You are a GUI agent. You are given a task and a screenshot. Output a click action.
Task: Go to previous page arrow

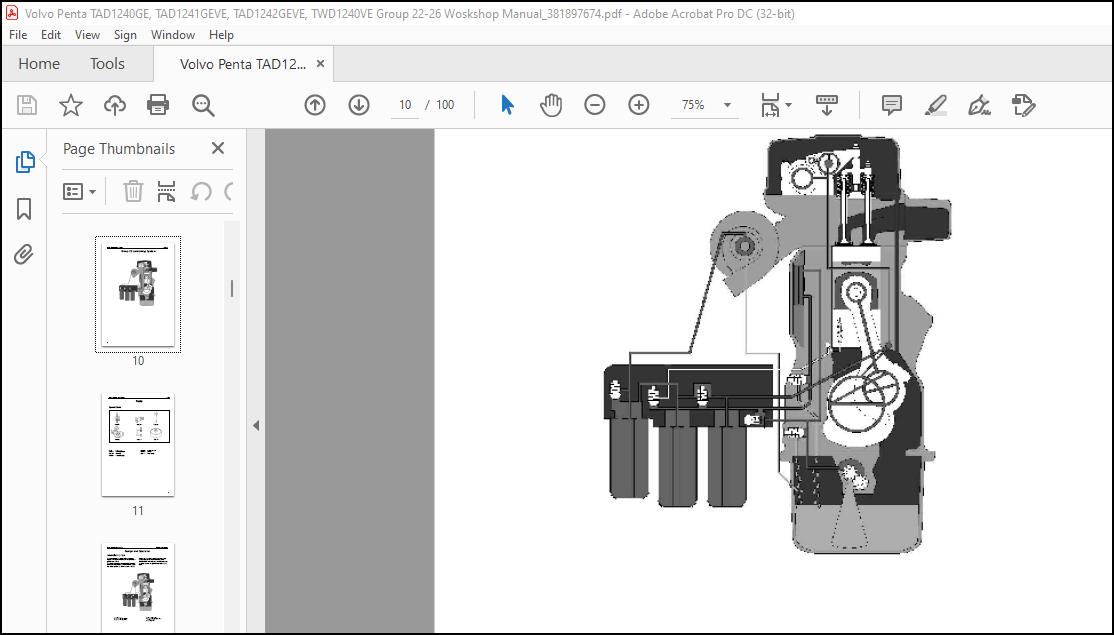tap(315, 105)
